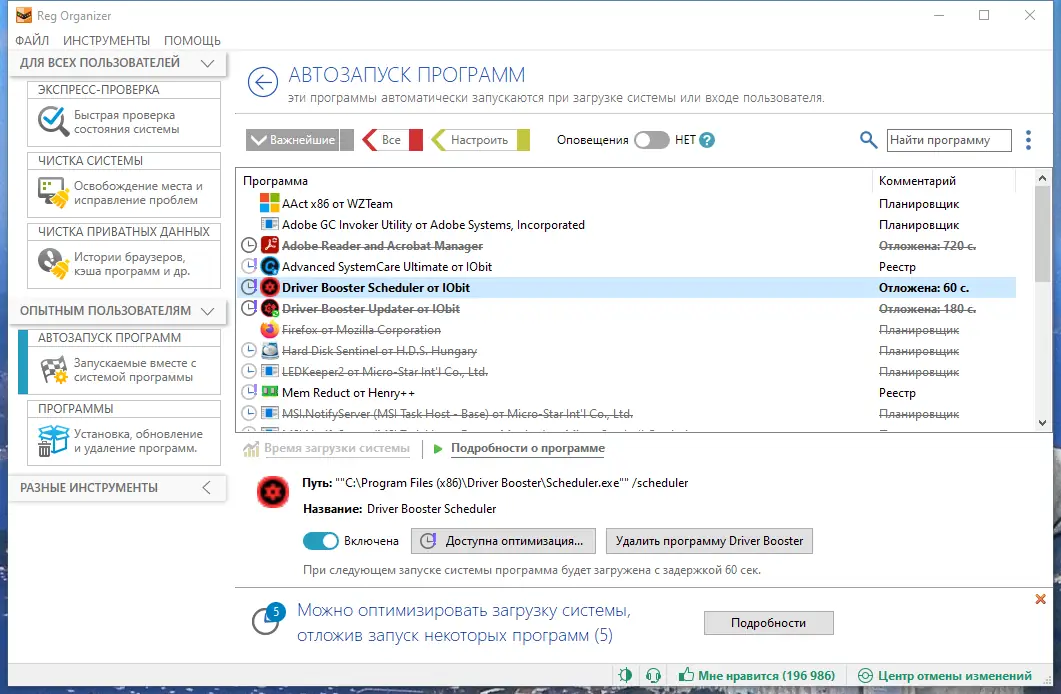The height and width of the screenshot is (694, 1061).
Task: Open the Программы section in the sidebar
Action: tap(124, 433)
